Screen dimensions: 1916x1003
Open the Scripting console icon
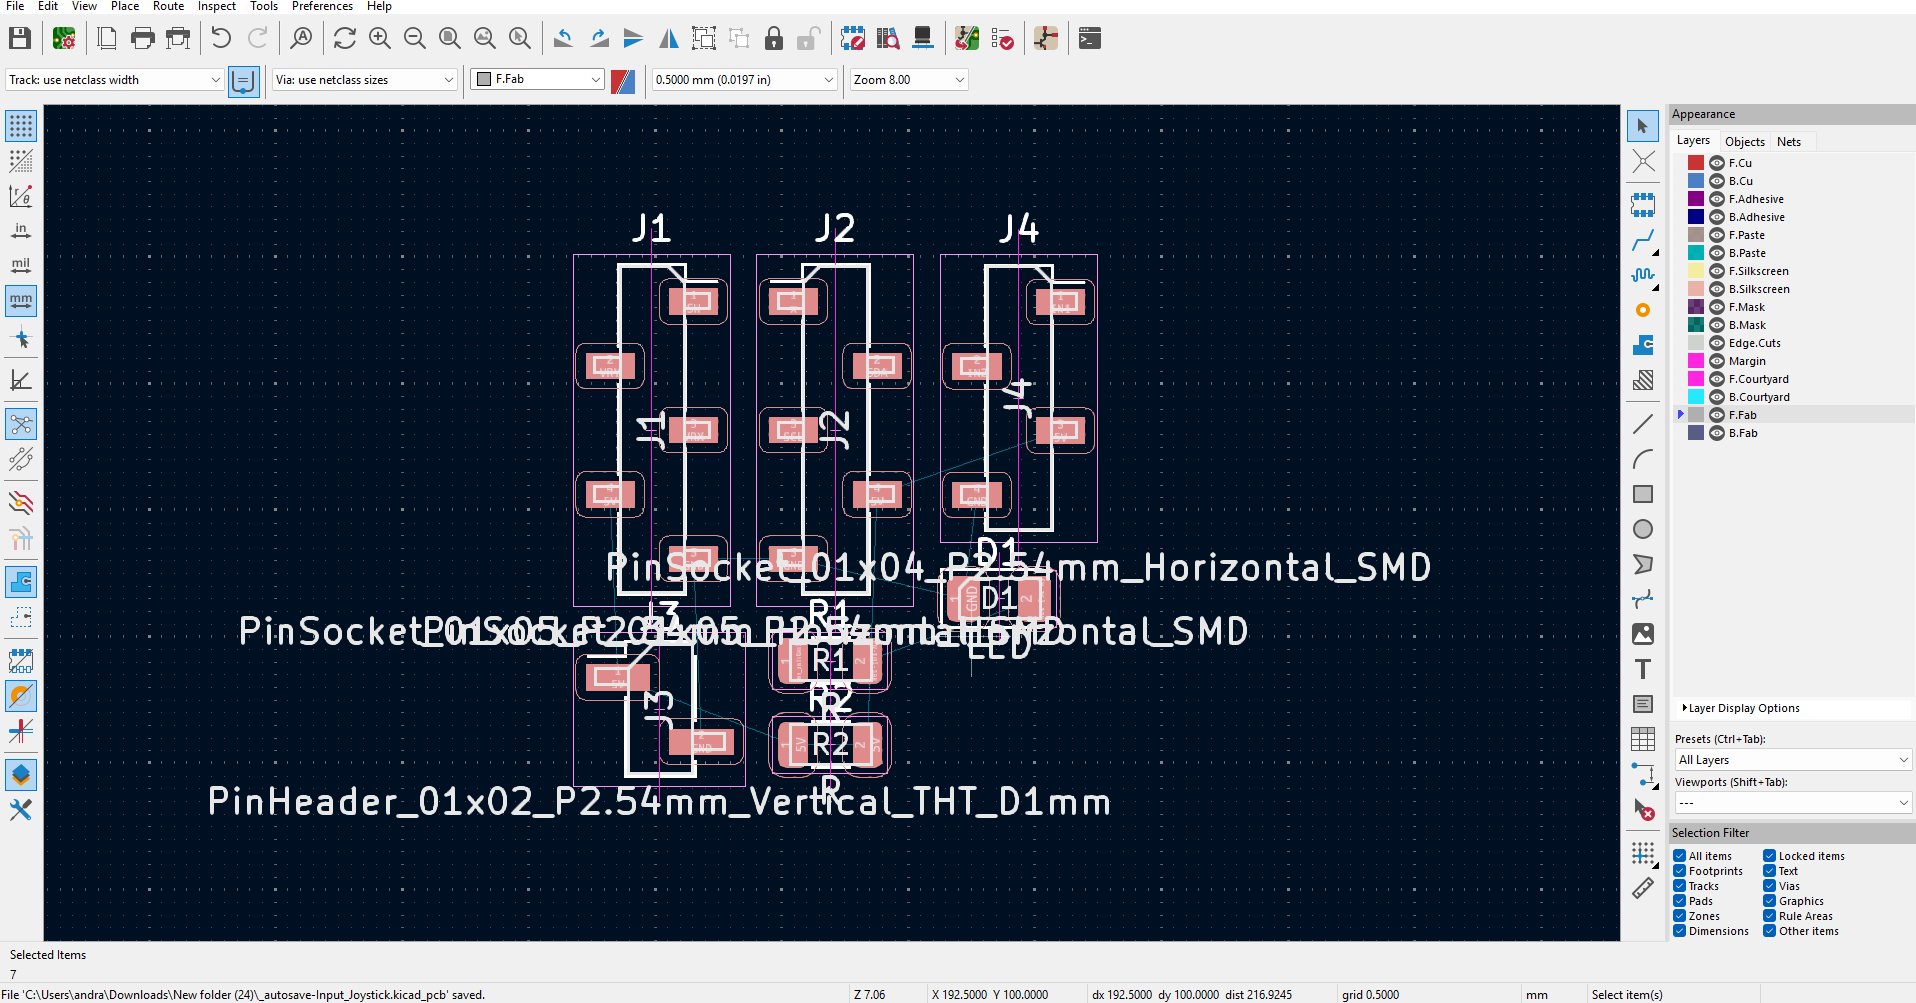[1090, 38]
